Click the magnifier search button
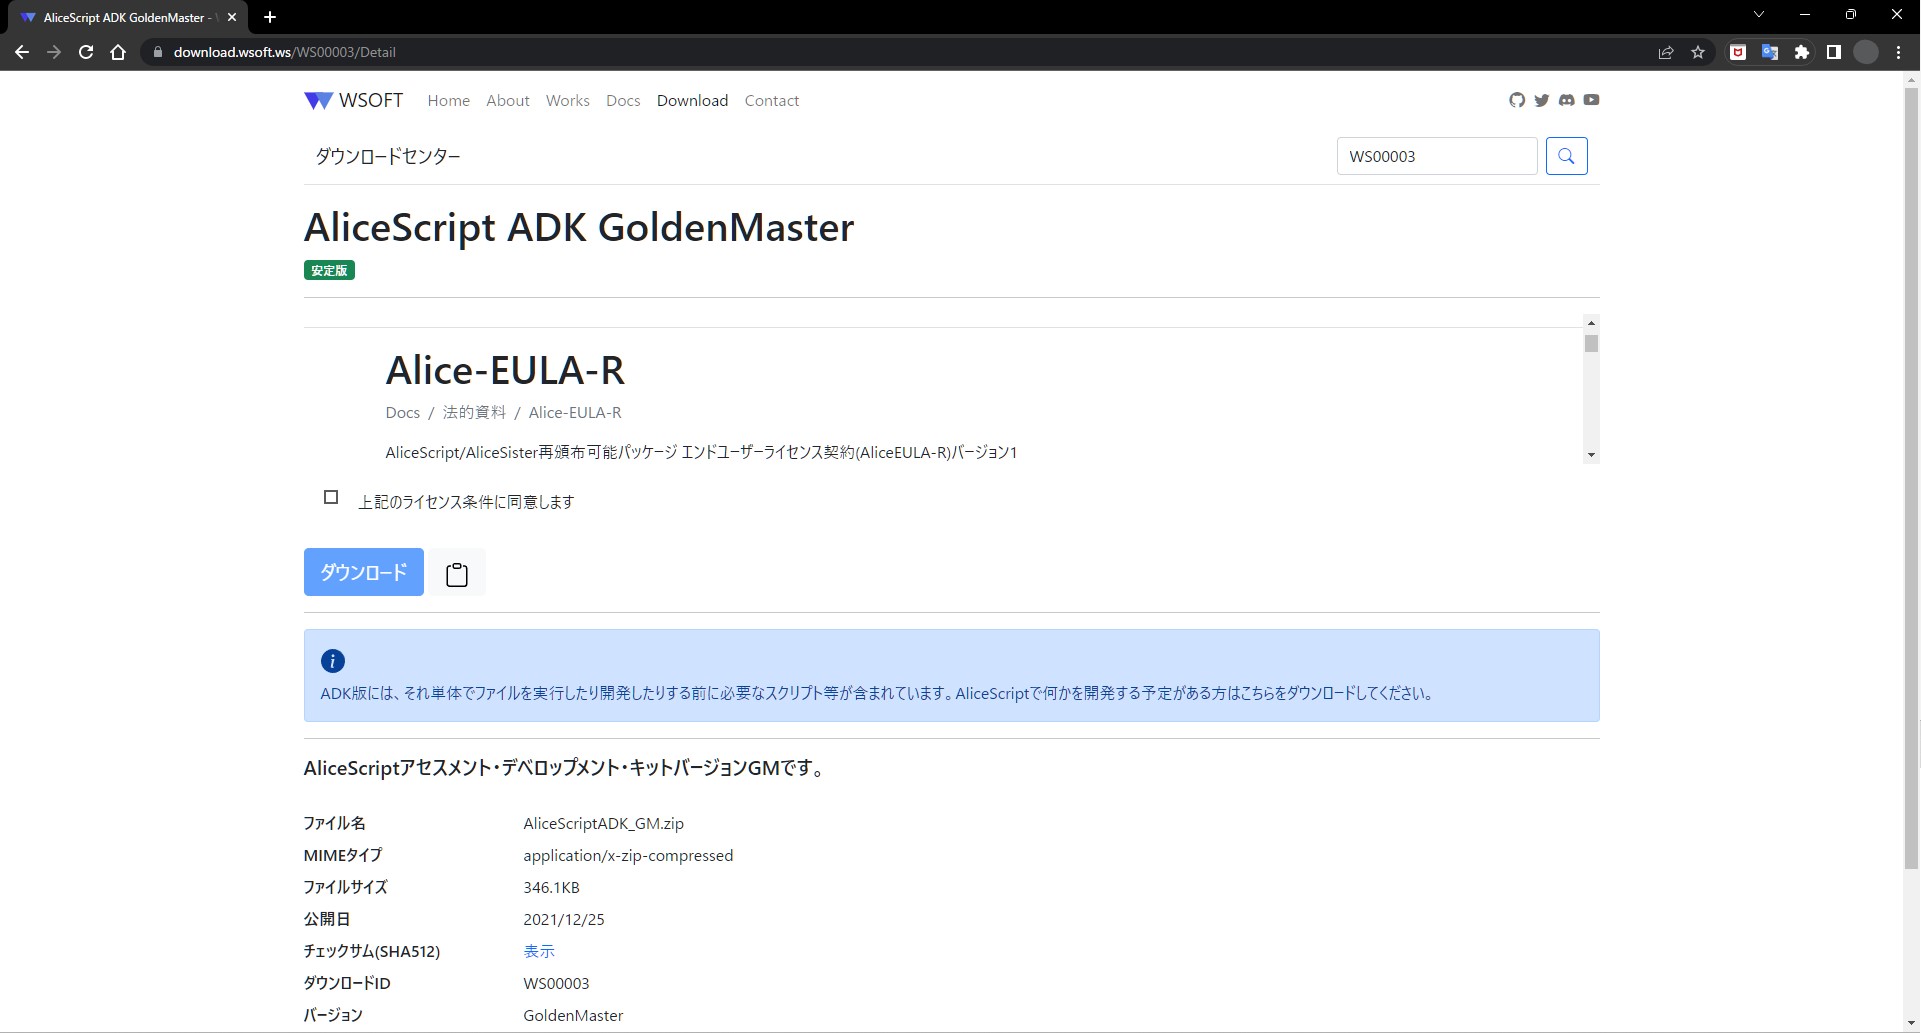The height and width of the screenshot is (1033, 1921). pyautogui.click(x=1566, y=156)
